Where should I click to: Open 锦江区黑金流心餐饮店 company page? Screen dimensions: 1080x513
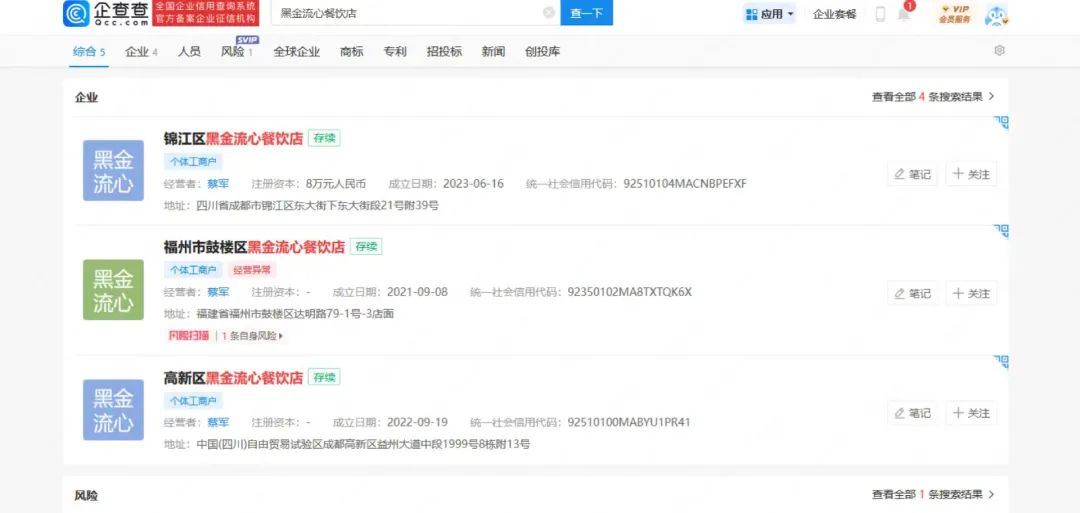click(x=233, y=138)
